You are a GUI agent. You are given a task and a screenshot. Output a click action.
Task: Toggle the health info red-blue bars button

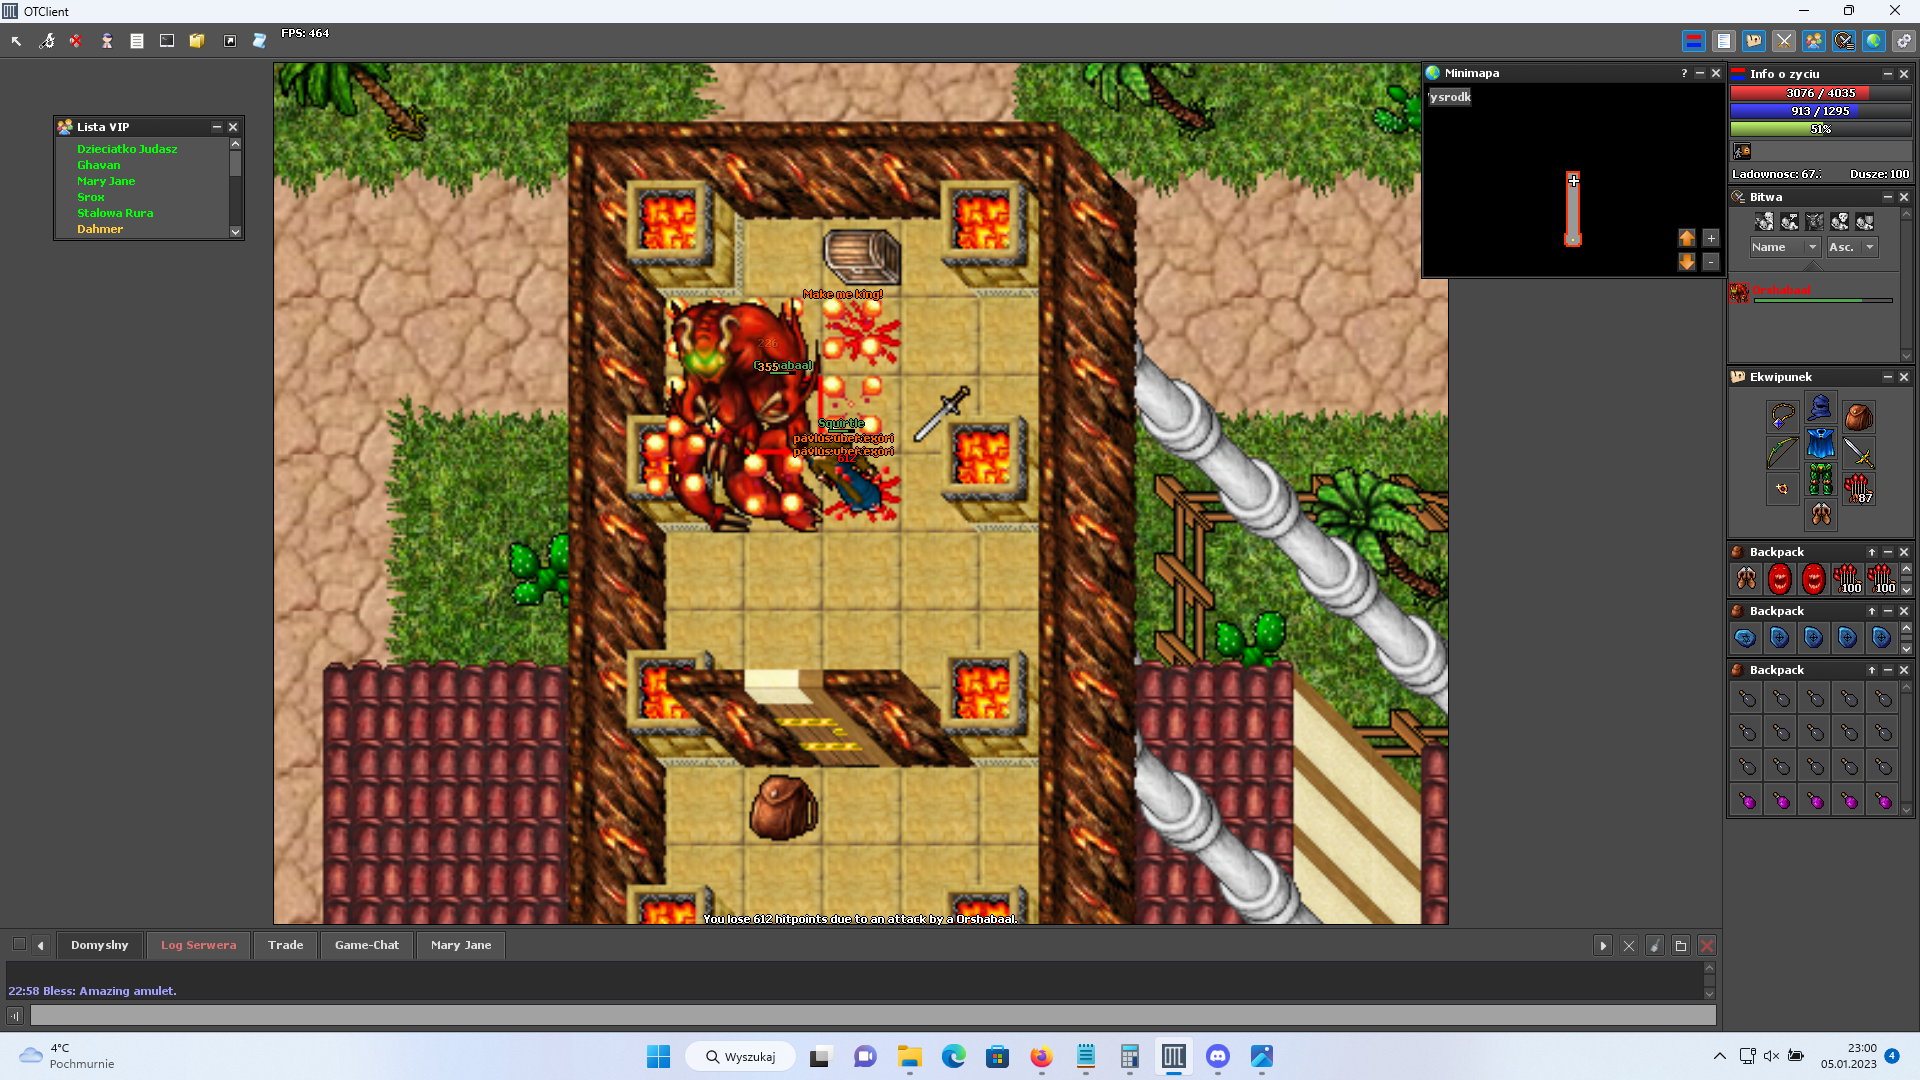[x=1694, y=41]
